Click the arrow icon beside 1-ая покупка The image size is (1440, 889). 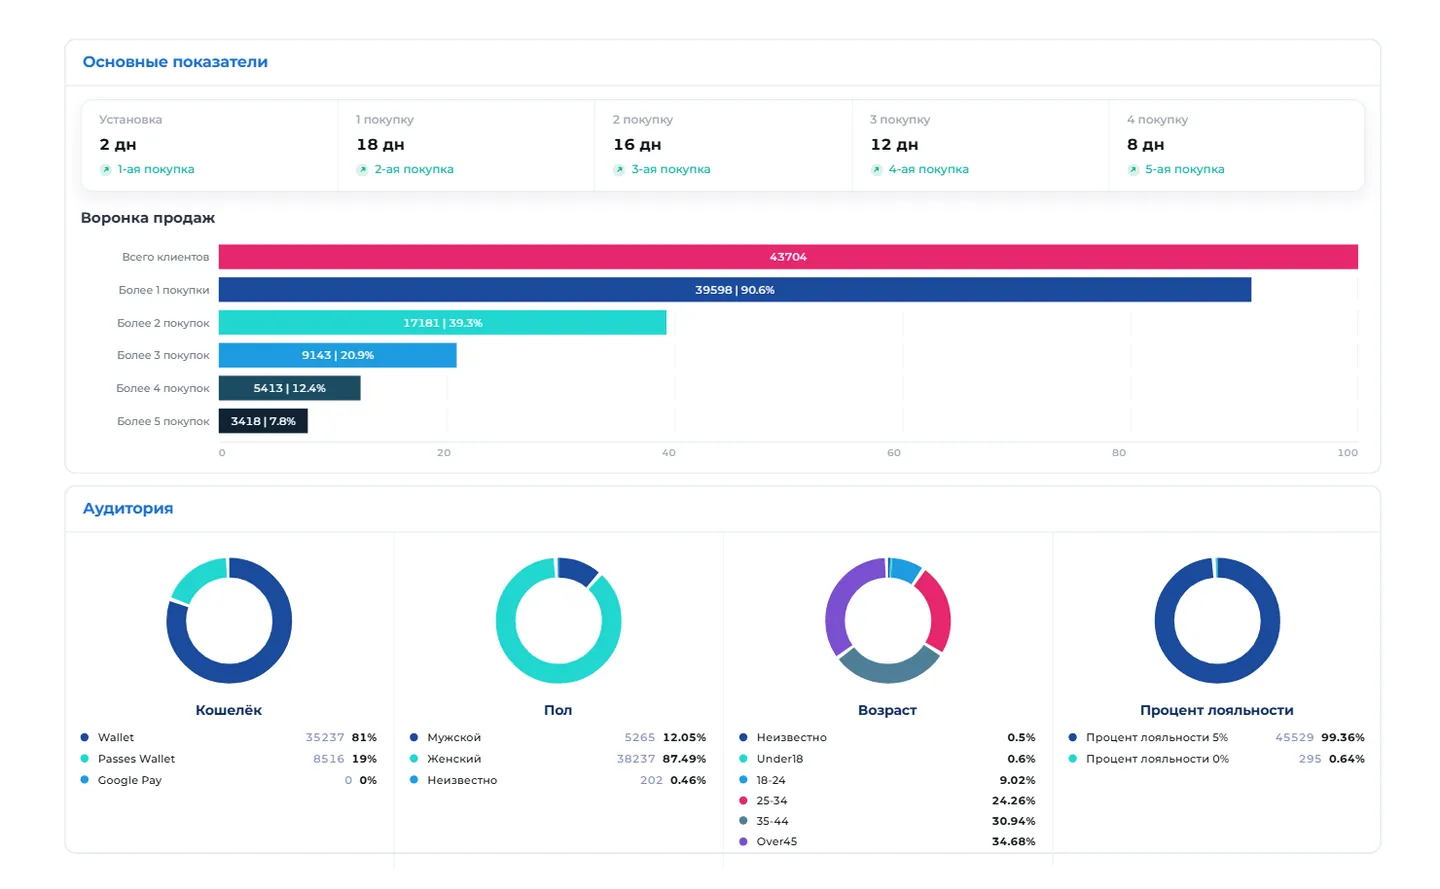coord(105,170)
